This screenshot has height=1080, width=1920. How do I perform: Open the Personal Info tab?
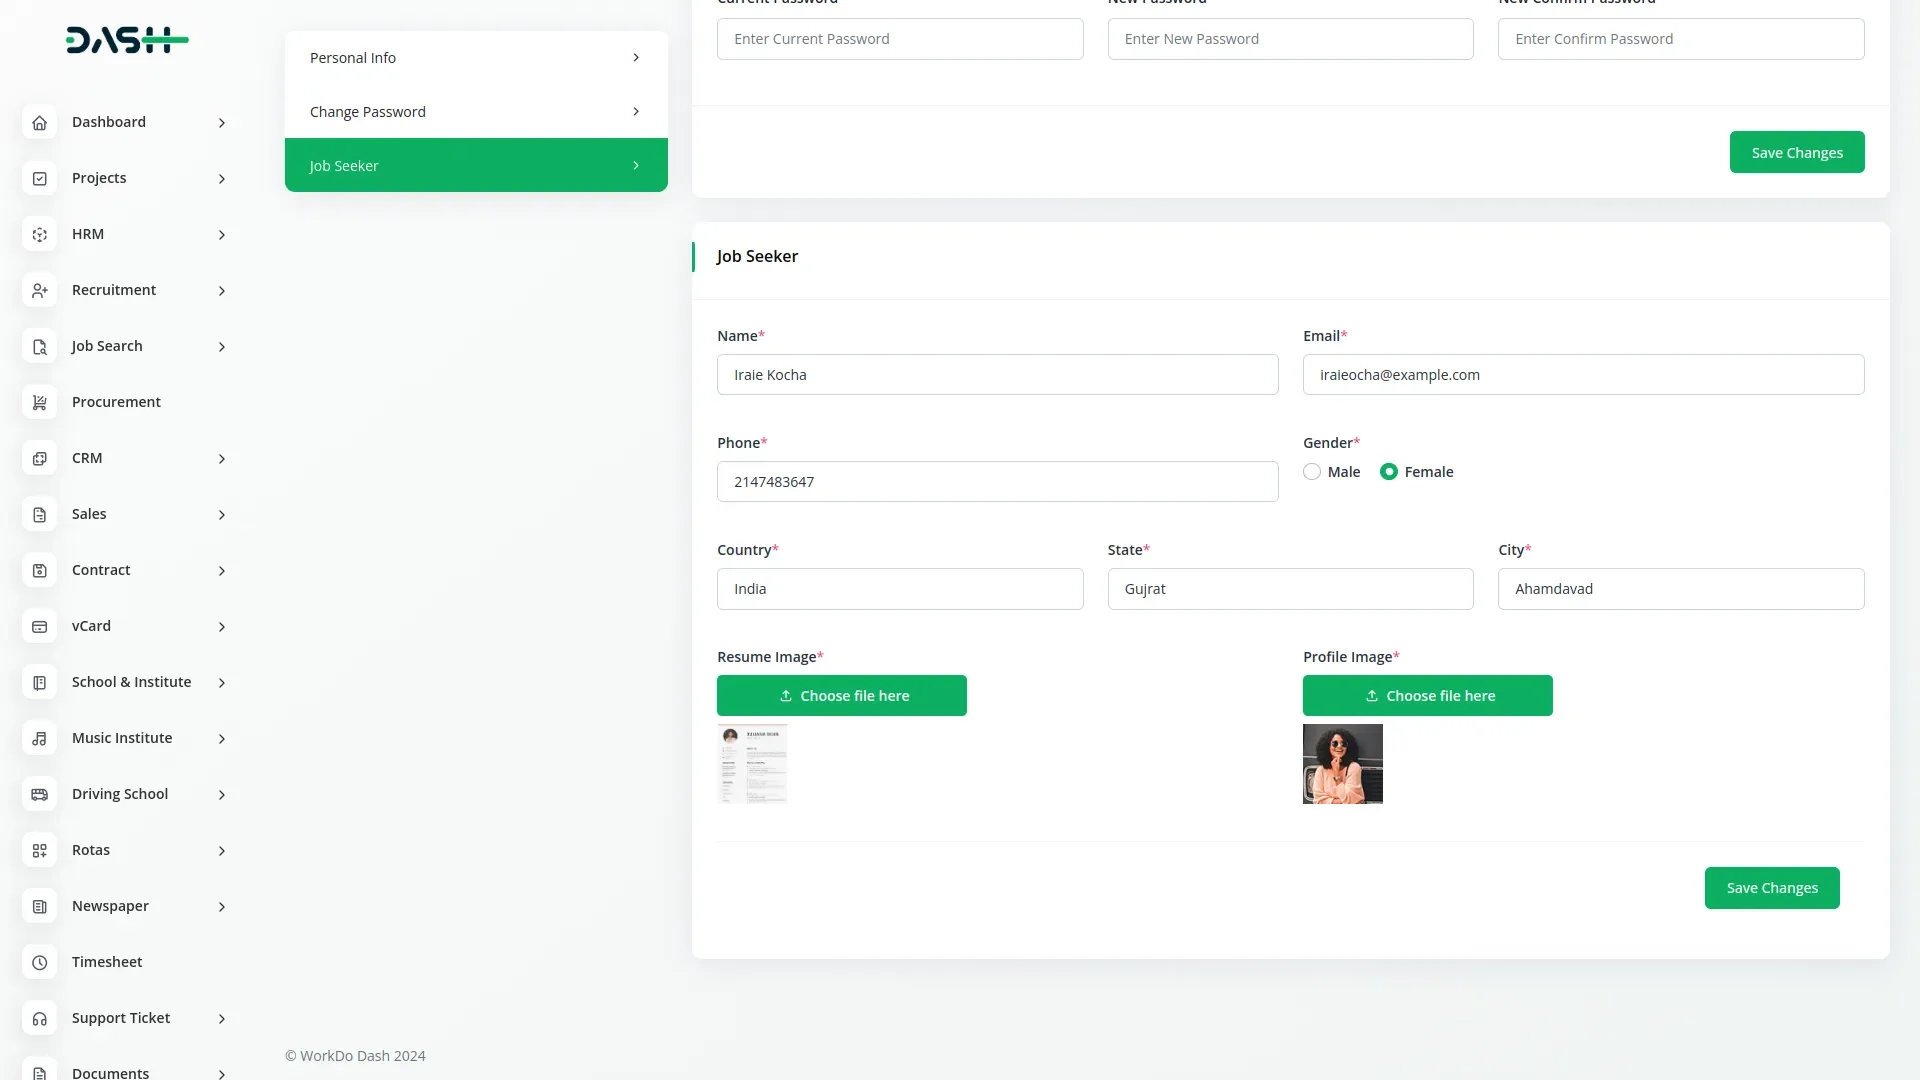click(x=476, y=58)
